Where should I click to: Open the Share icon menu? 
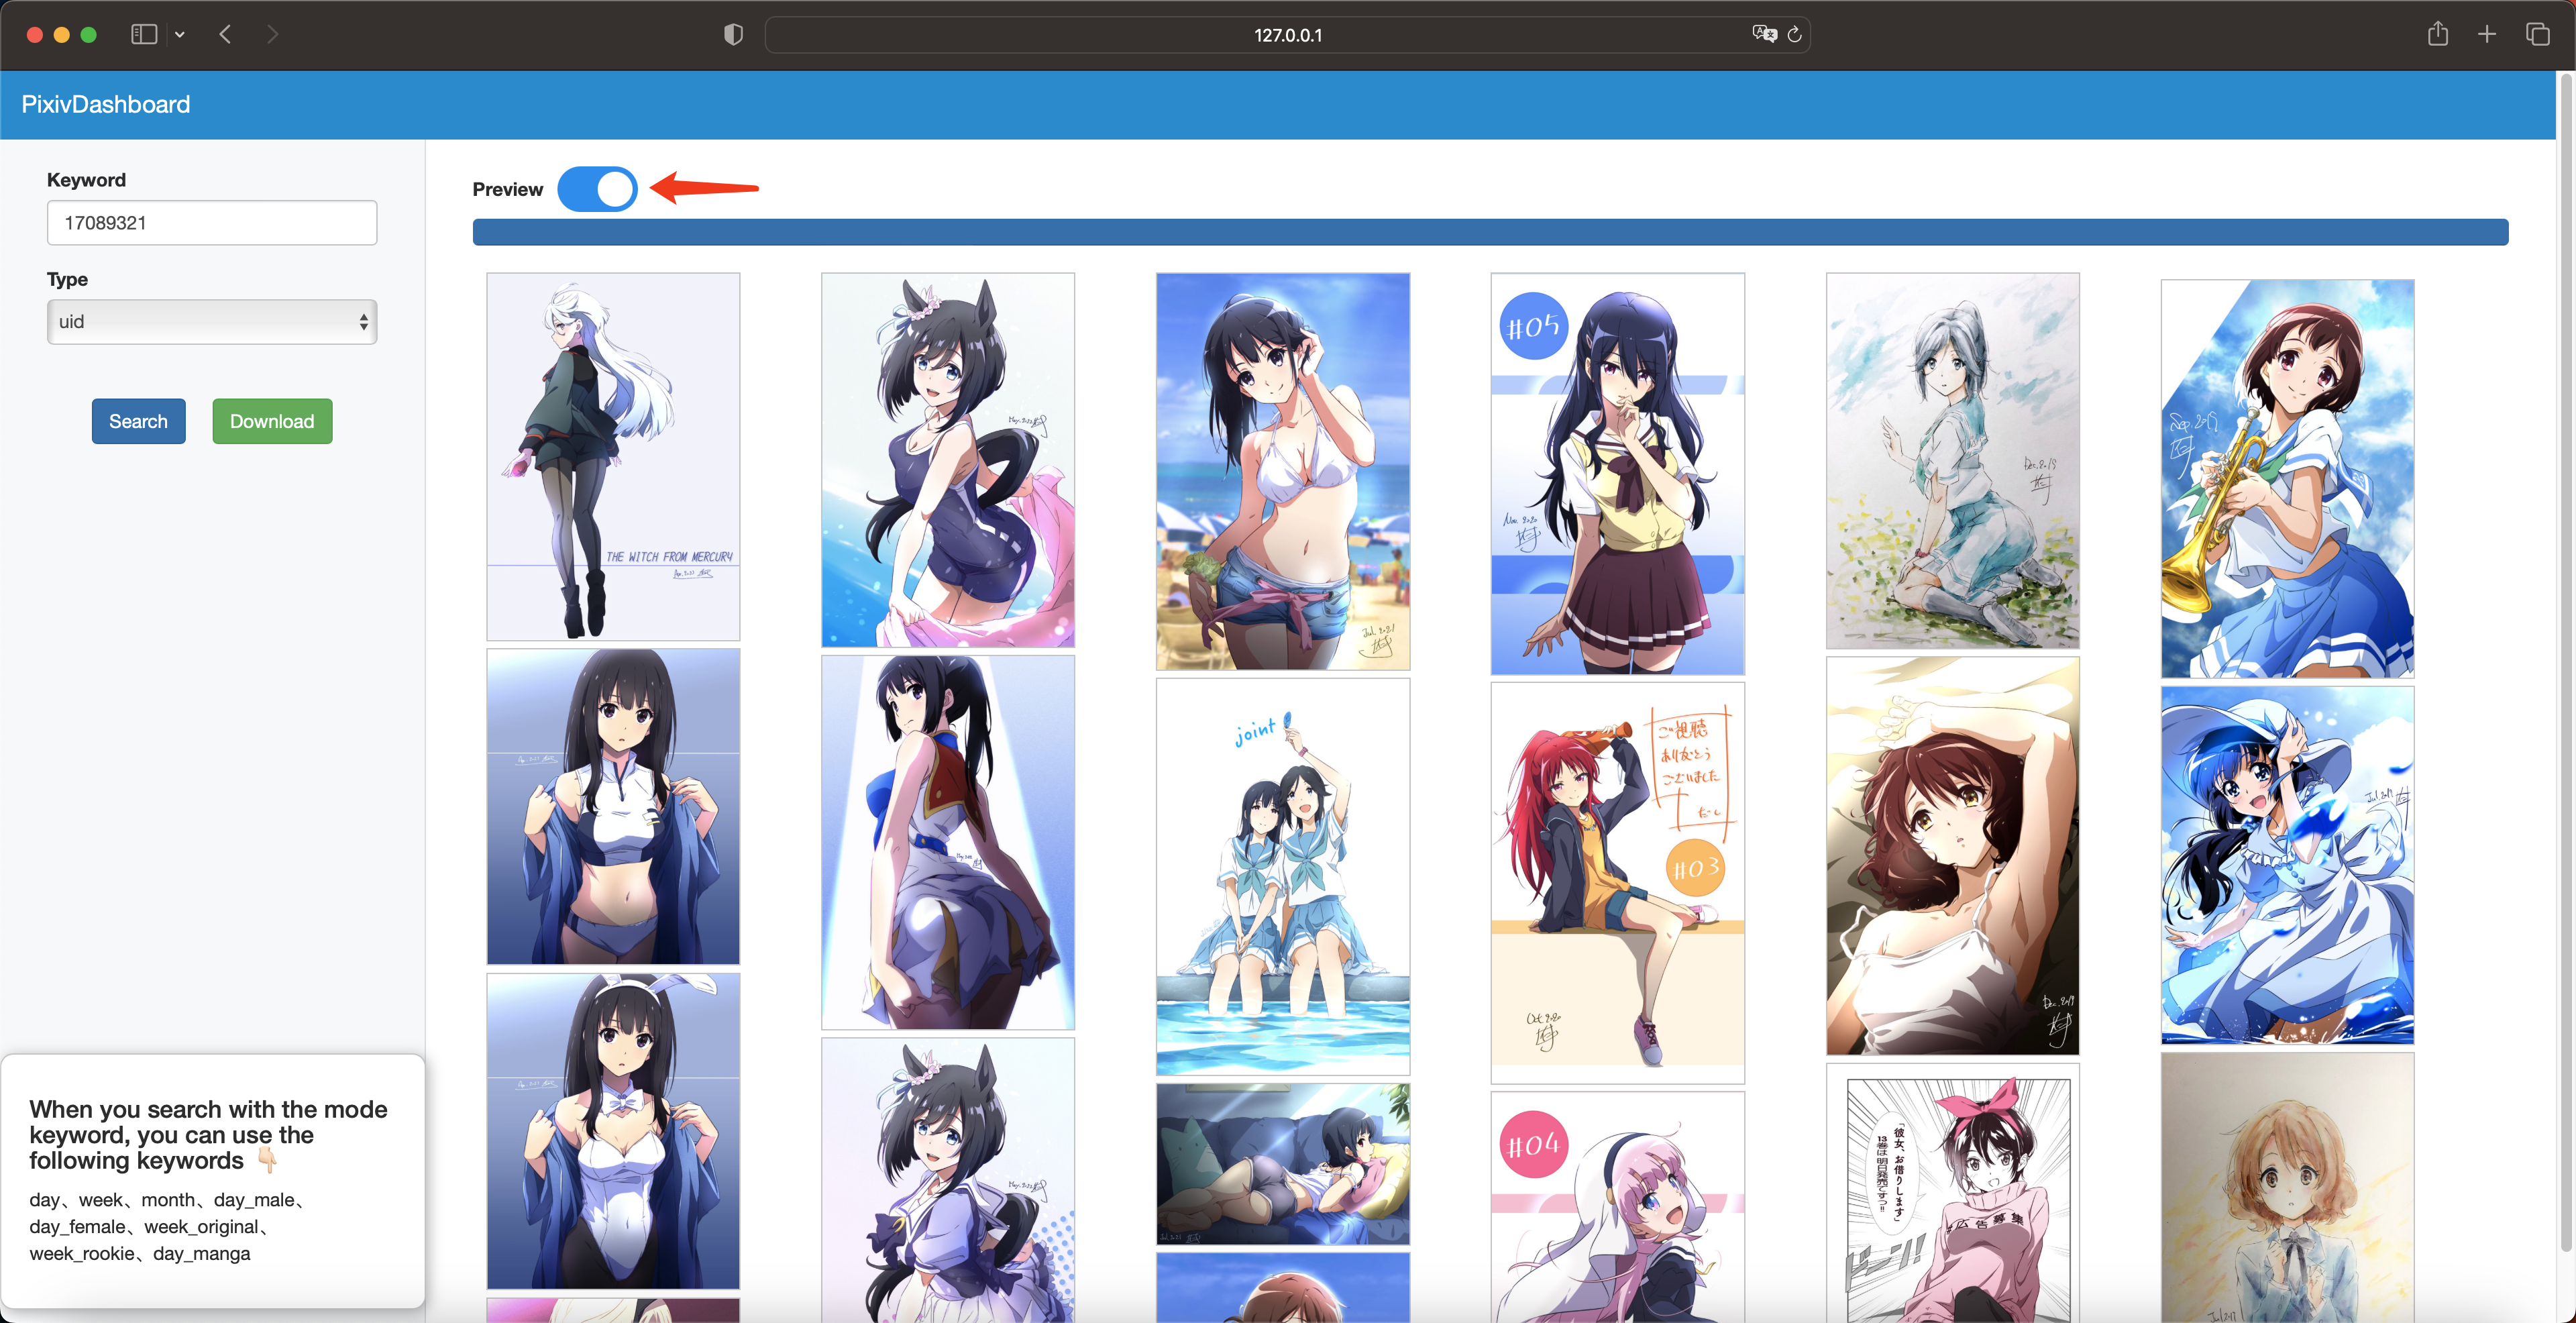(2437, 34)
